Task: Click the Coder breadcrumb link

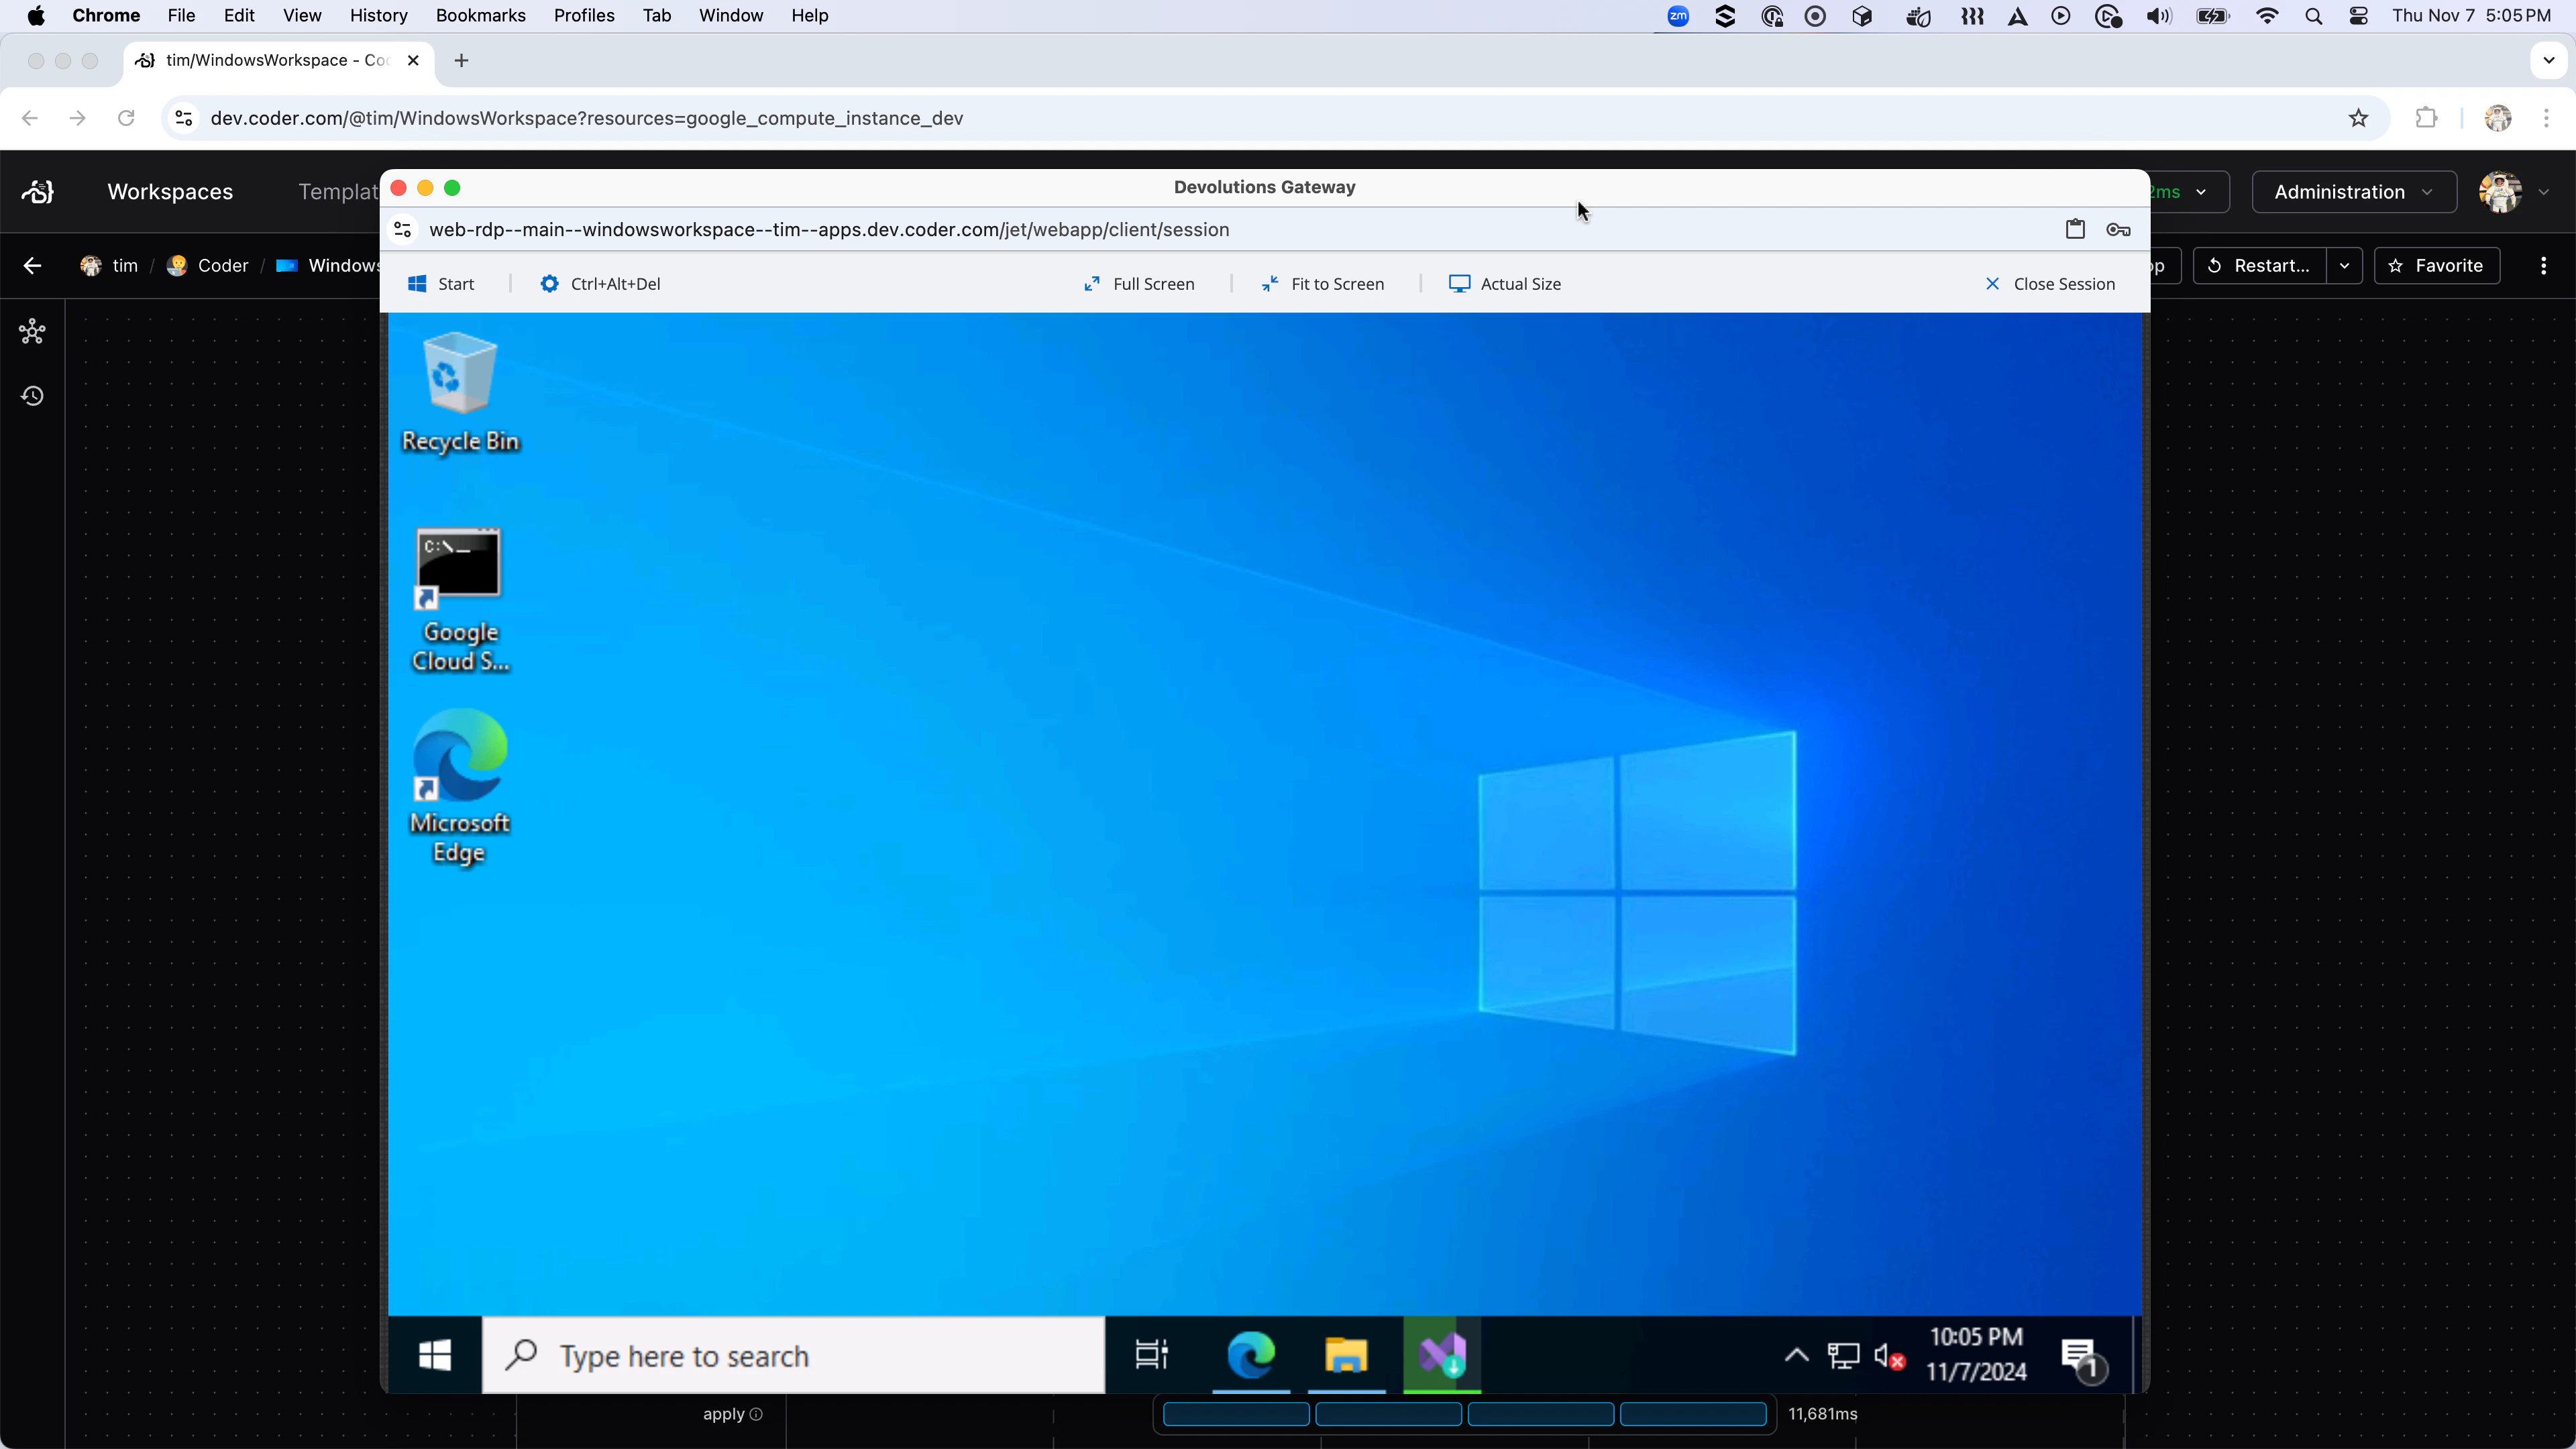Action: 207,266
